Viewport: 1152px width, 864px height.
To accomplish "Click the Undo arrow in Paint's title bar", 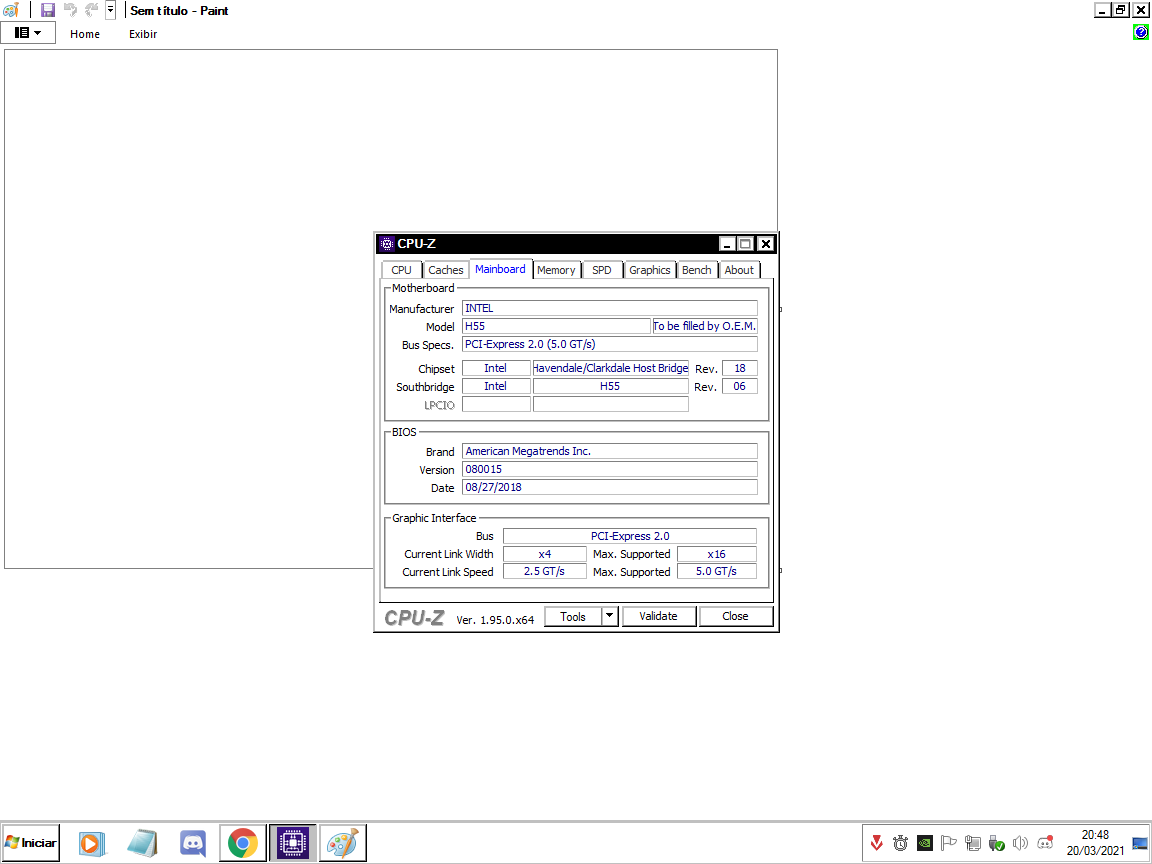I will (x=71, y=10).
